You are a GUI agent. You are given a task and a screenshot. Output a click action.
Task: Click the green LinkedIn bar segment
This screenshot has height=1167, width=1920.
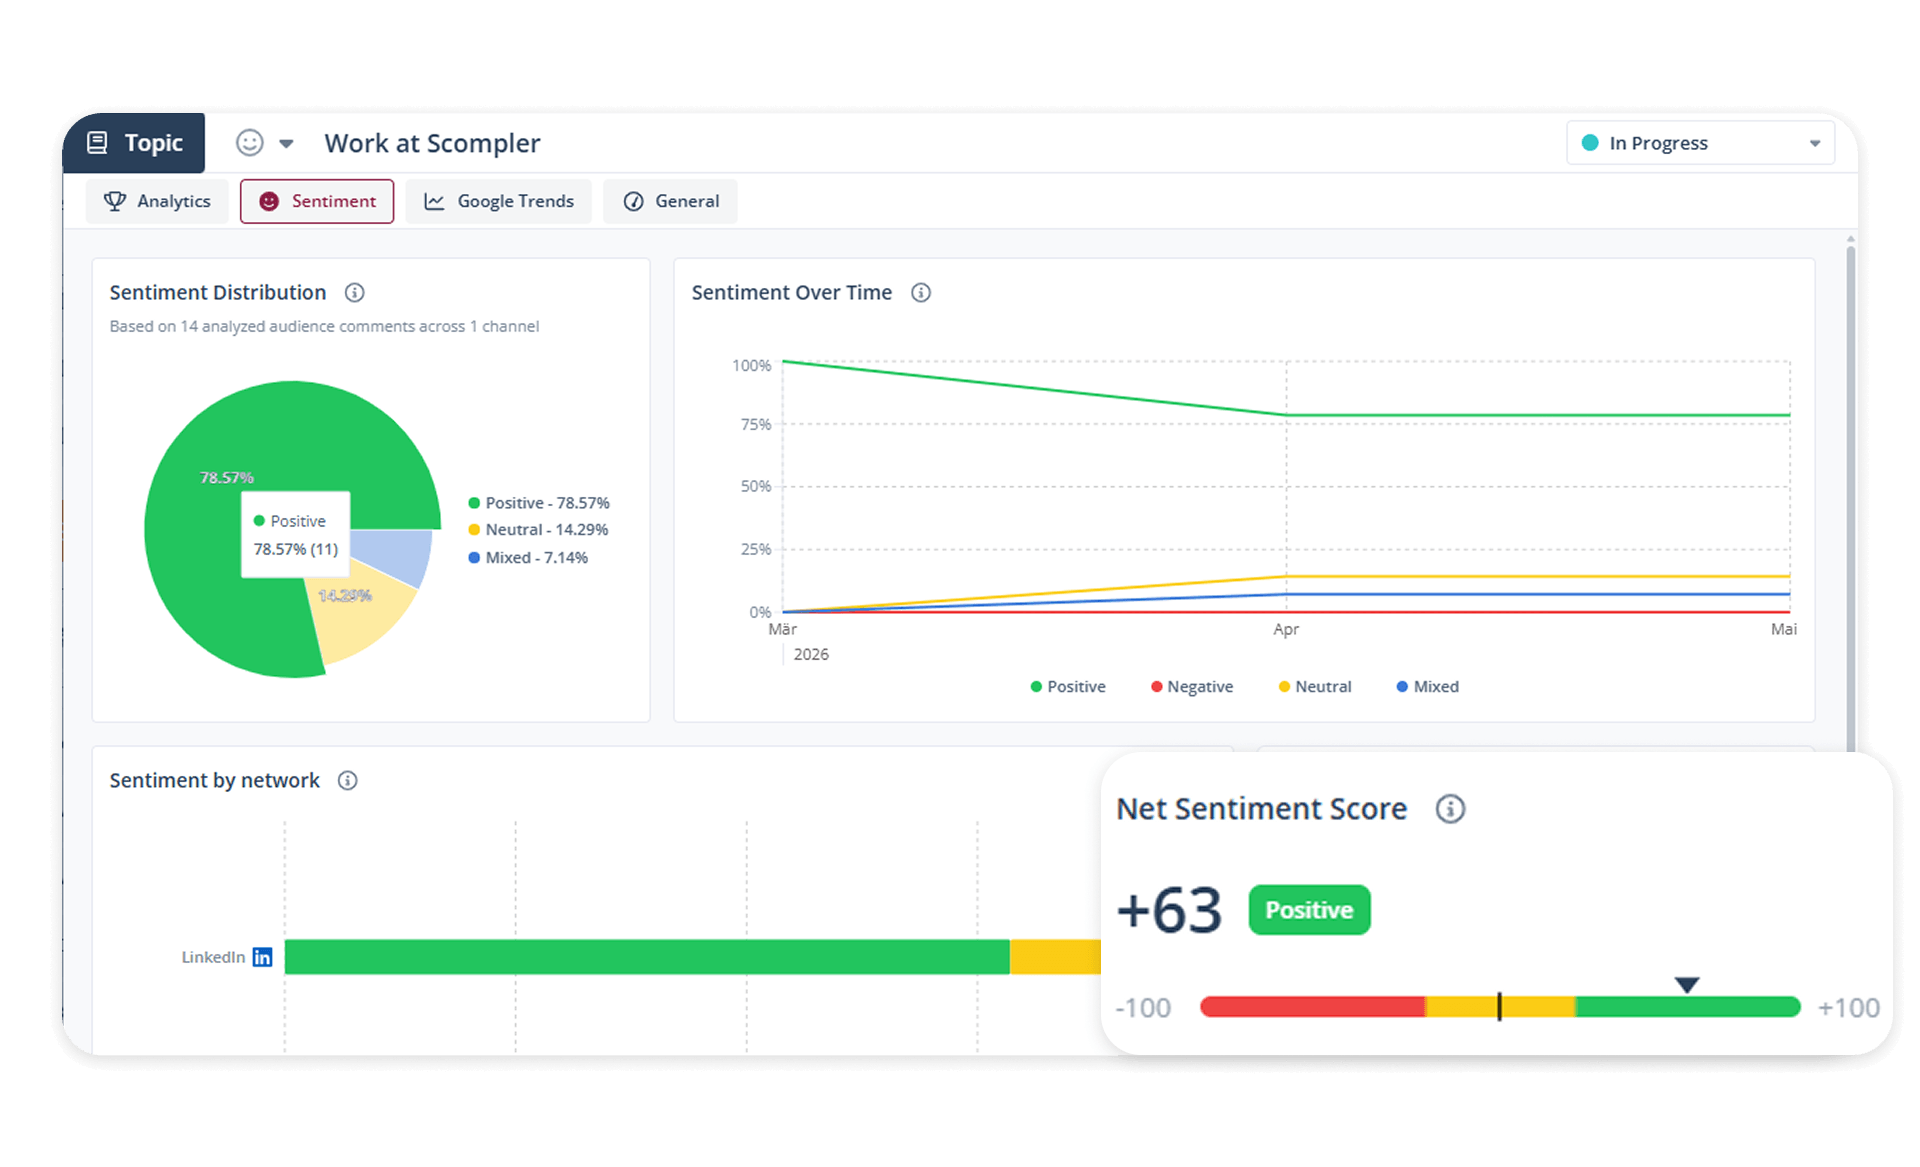click(647, 957)
